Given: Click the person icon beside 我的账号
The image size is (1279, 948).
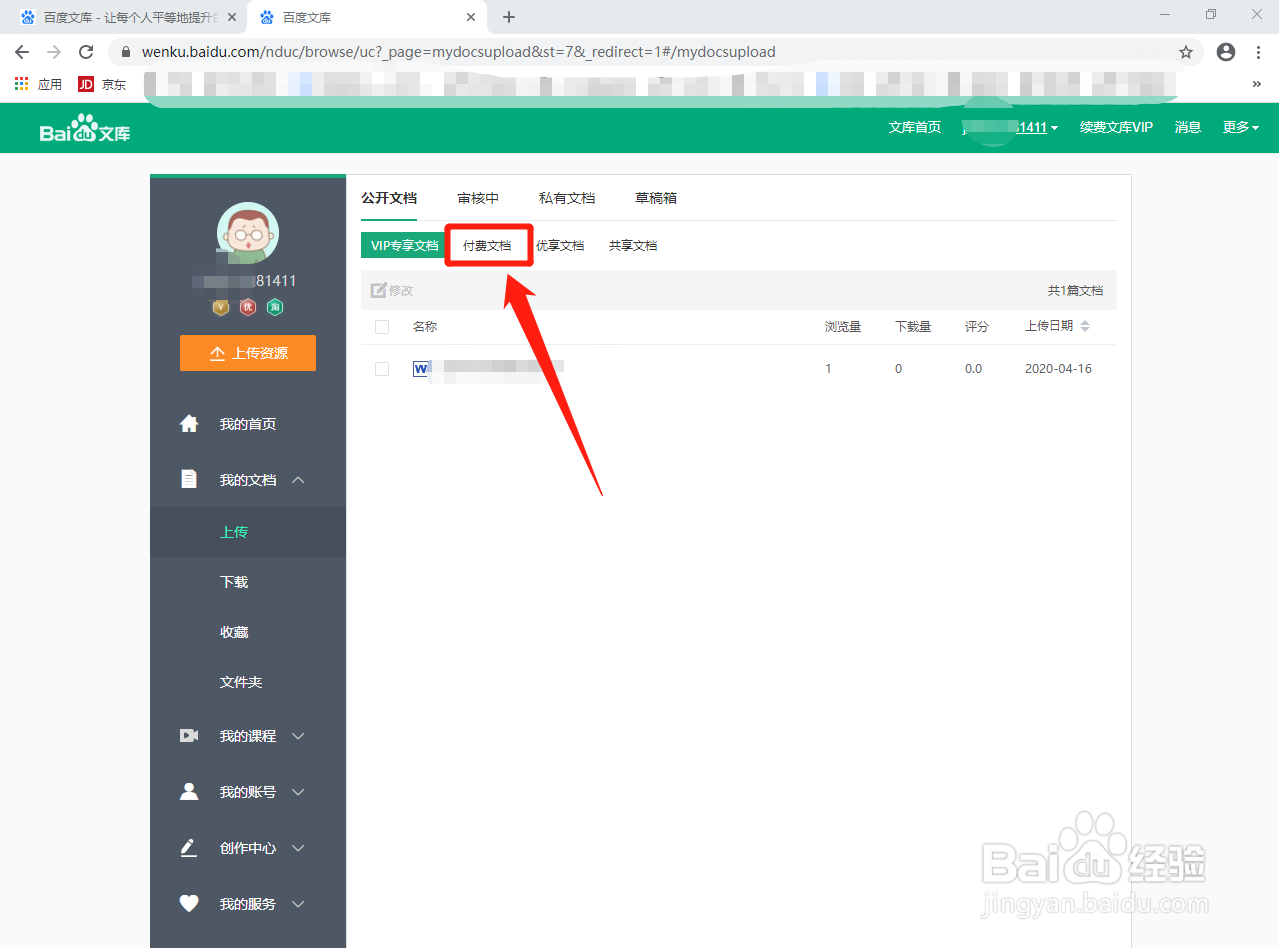Looking at the screenshot, I should [189, 791].
